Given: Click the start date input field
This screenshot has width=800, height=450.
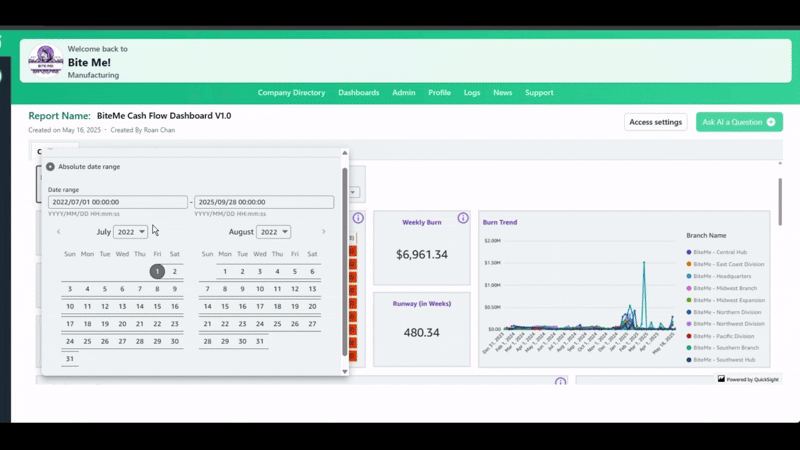Looking at the screenshot, I should pyautogui.click(x=118, y=202).
